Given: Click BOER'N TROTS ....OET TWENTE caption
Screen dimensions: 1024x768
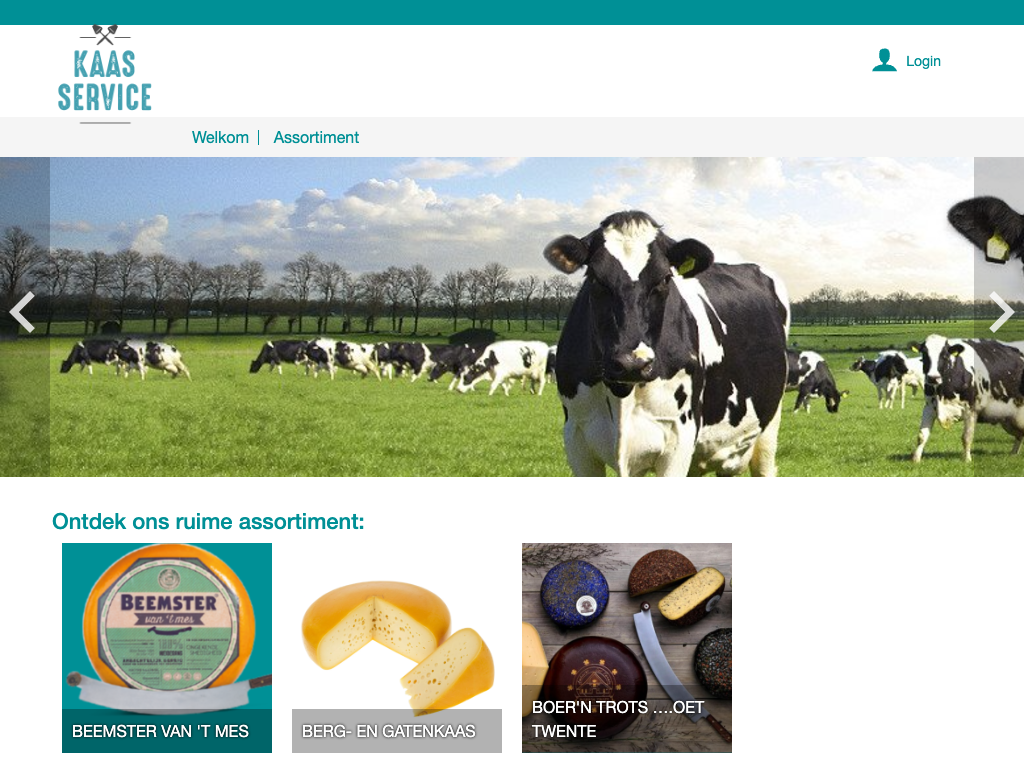Looking at the screenshot, I should click(618, 719).
